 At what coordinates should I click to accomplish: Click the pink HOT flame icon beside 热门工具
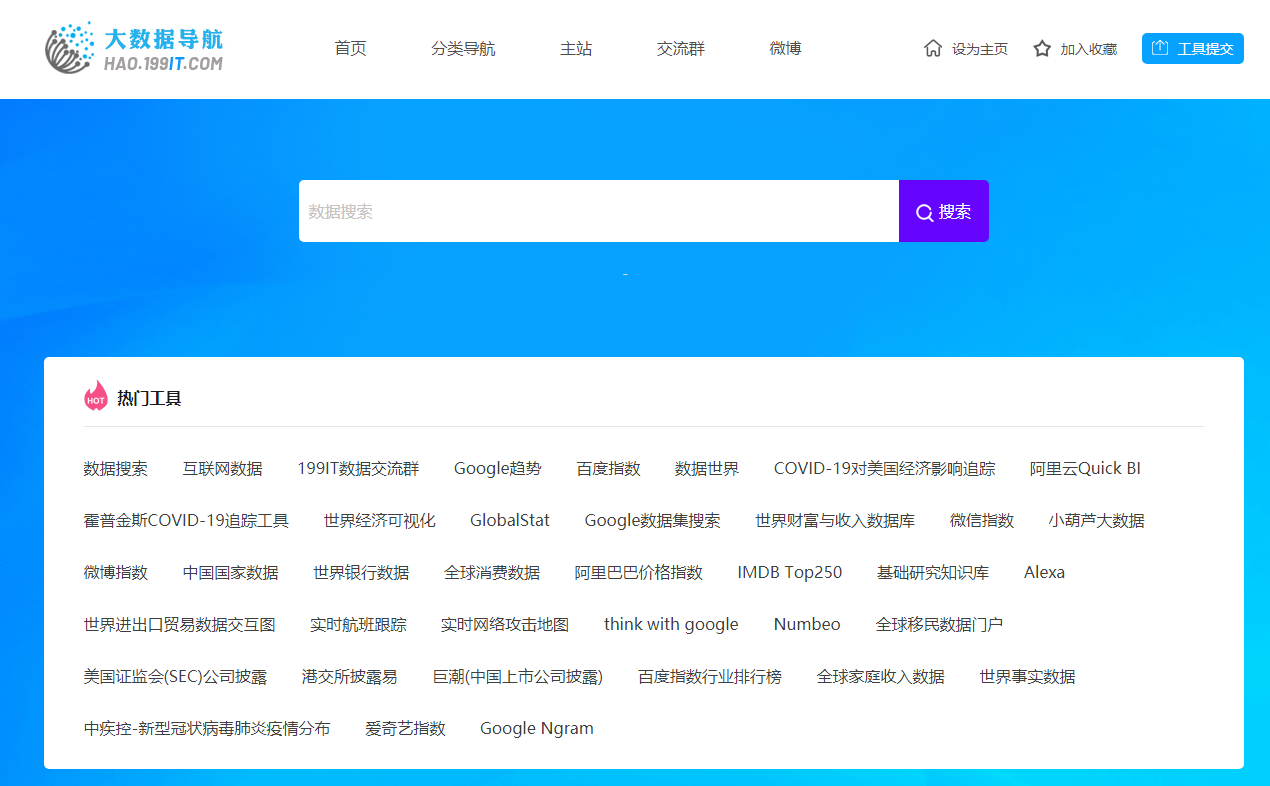(x=96, y=396)
